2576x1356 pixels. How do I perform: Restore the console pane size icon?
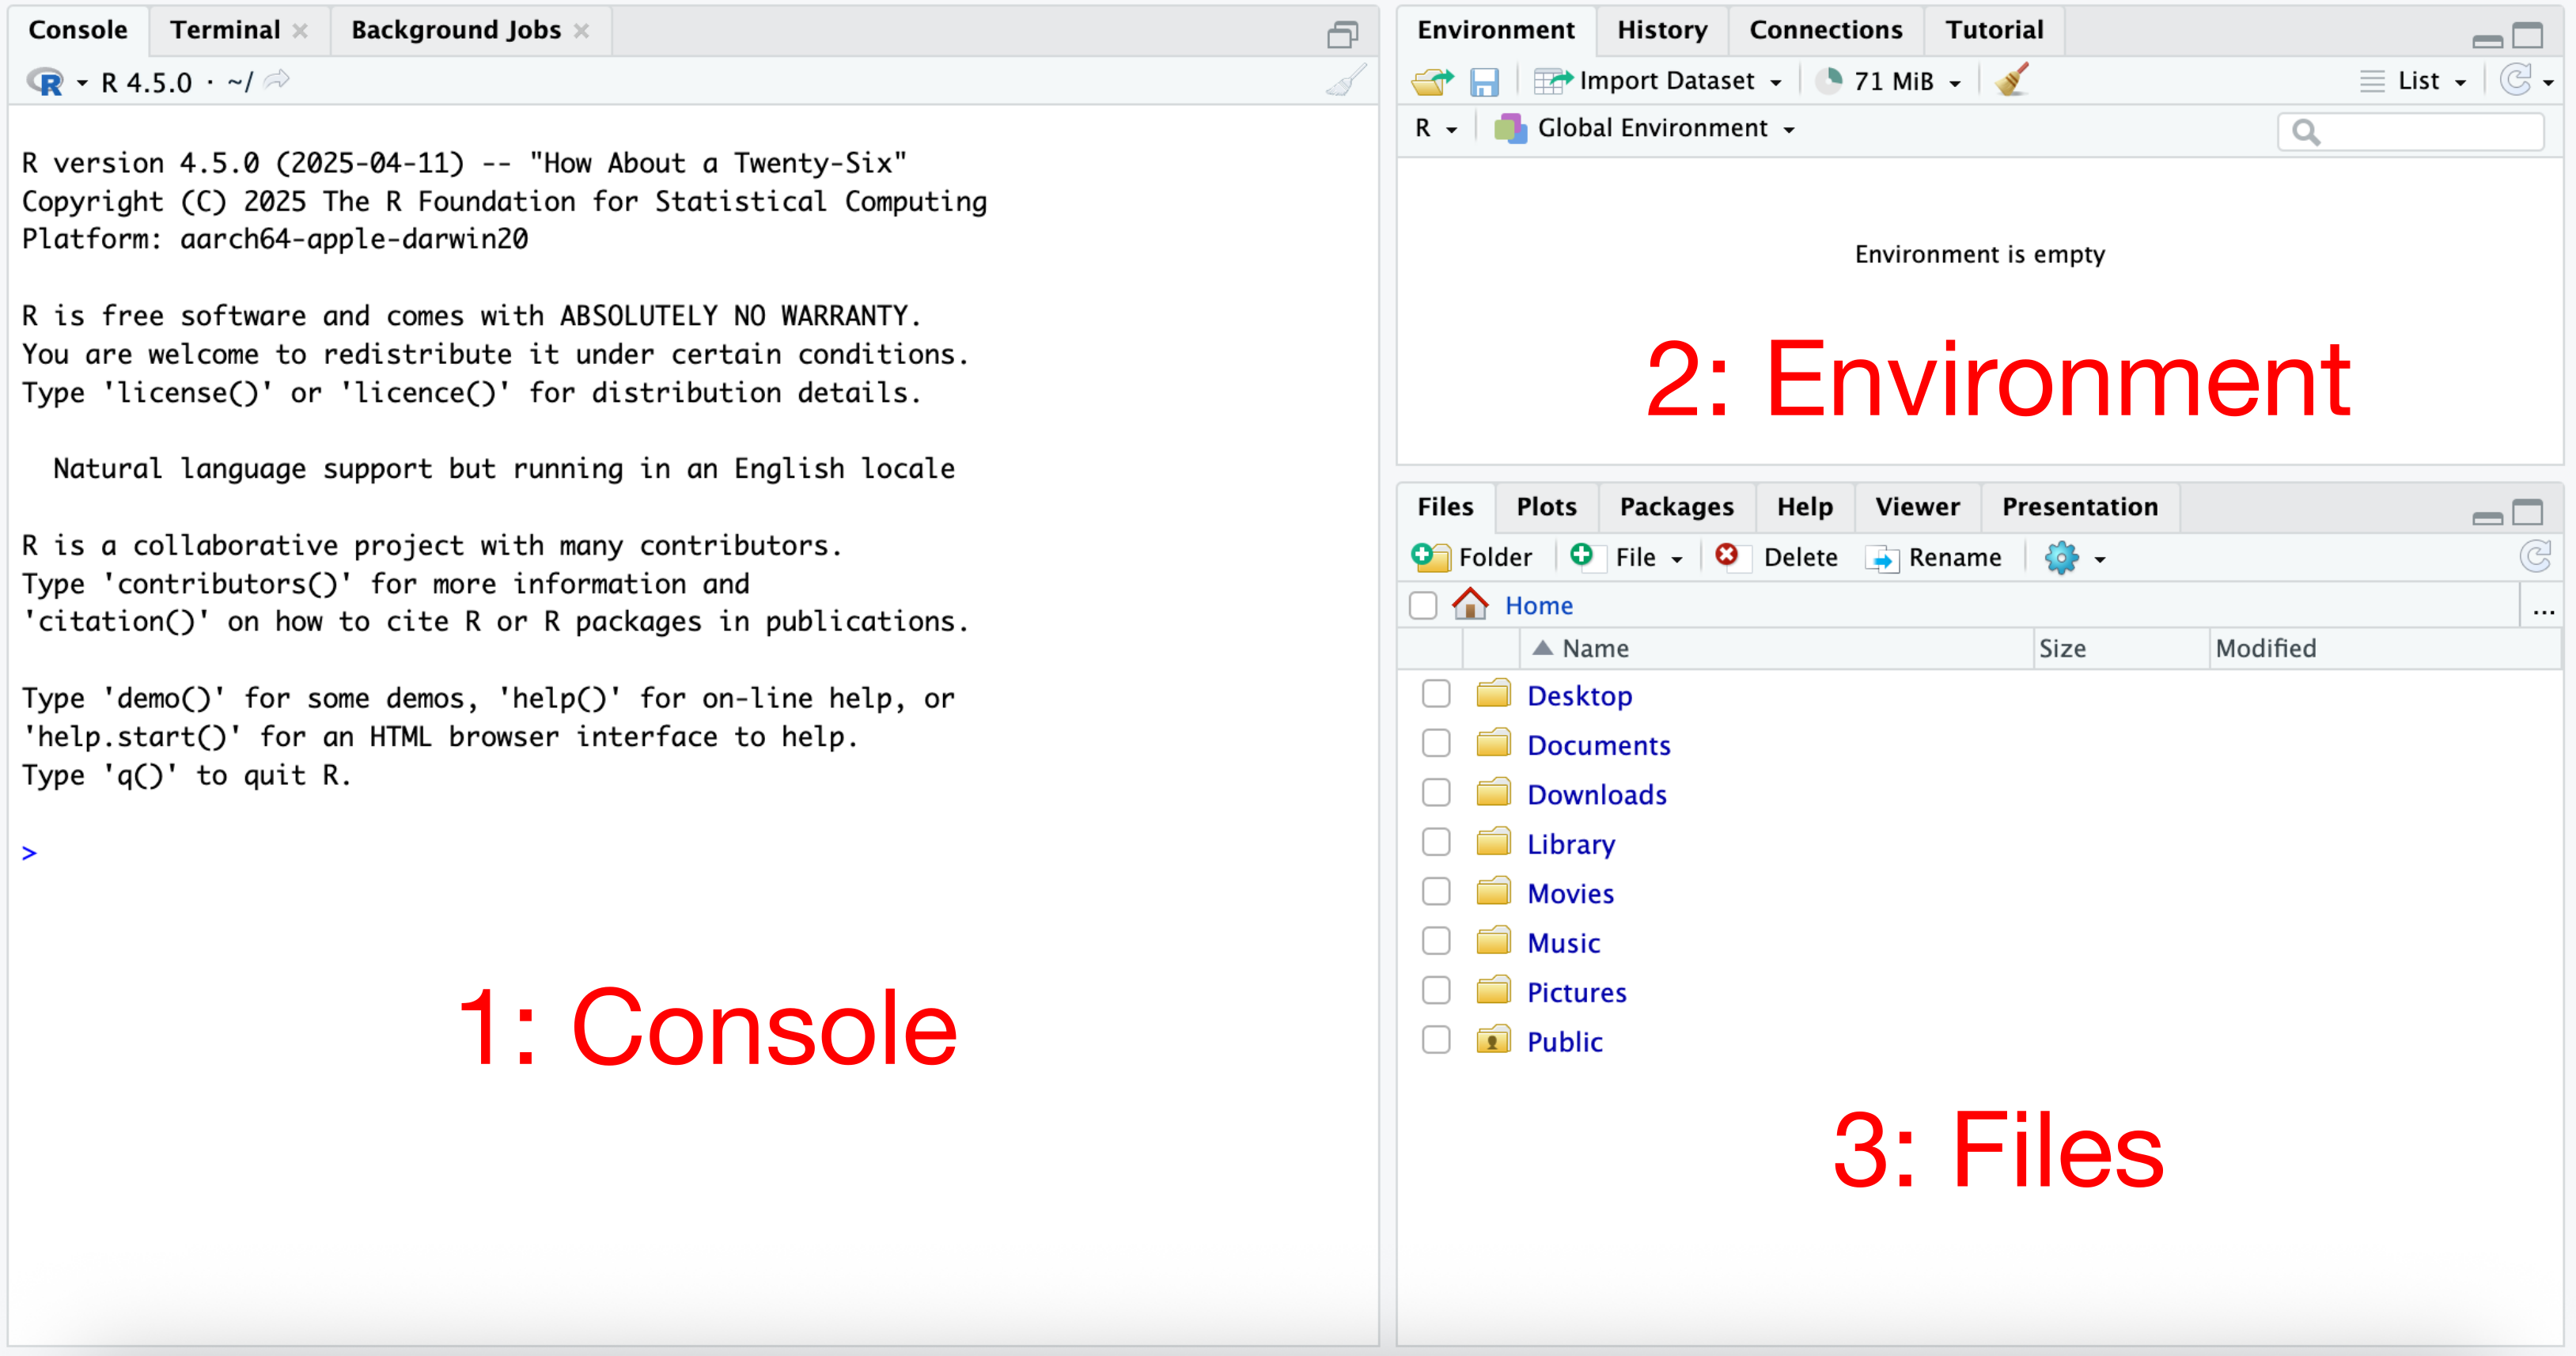point(1342,36)
